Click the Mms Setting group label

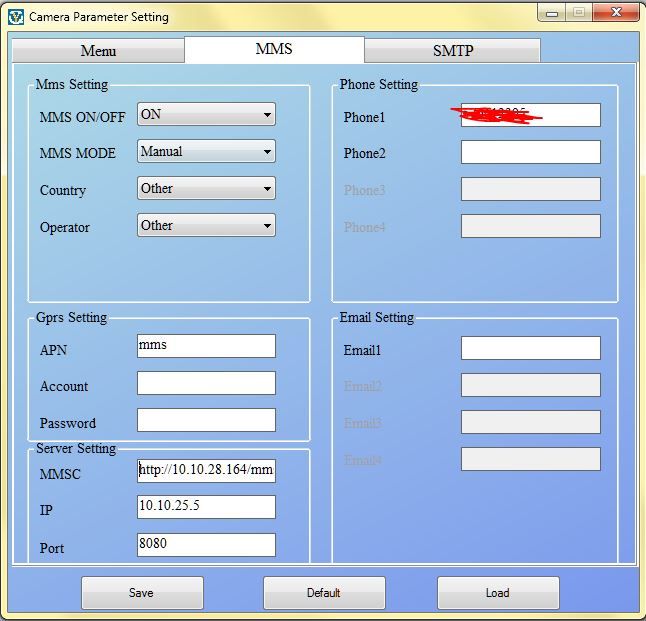pyautogui.click(x=72, y=84)
